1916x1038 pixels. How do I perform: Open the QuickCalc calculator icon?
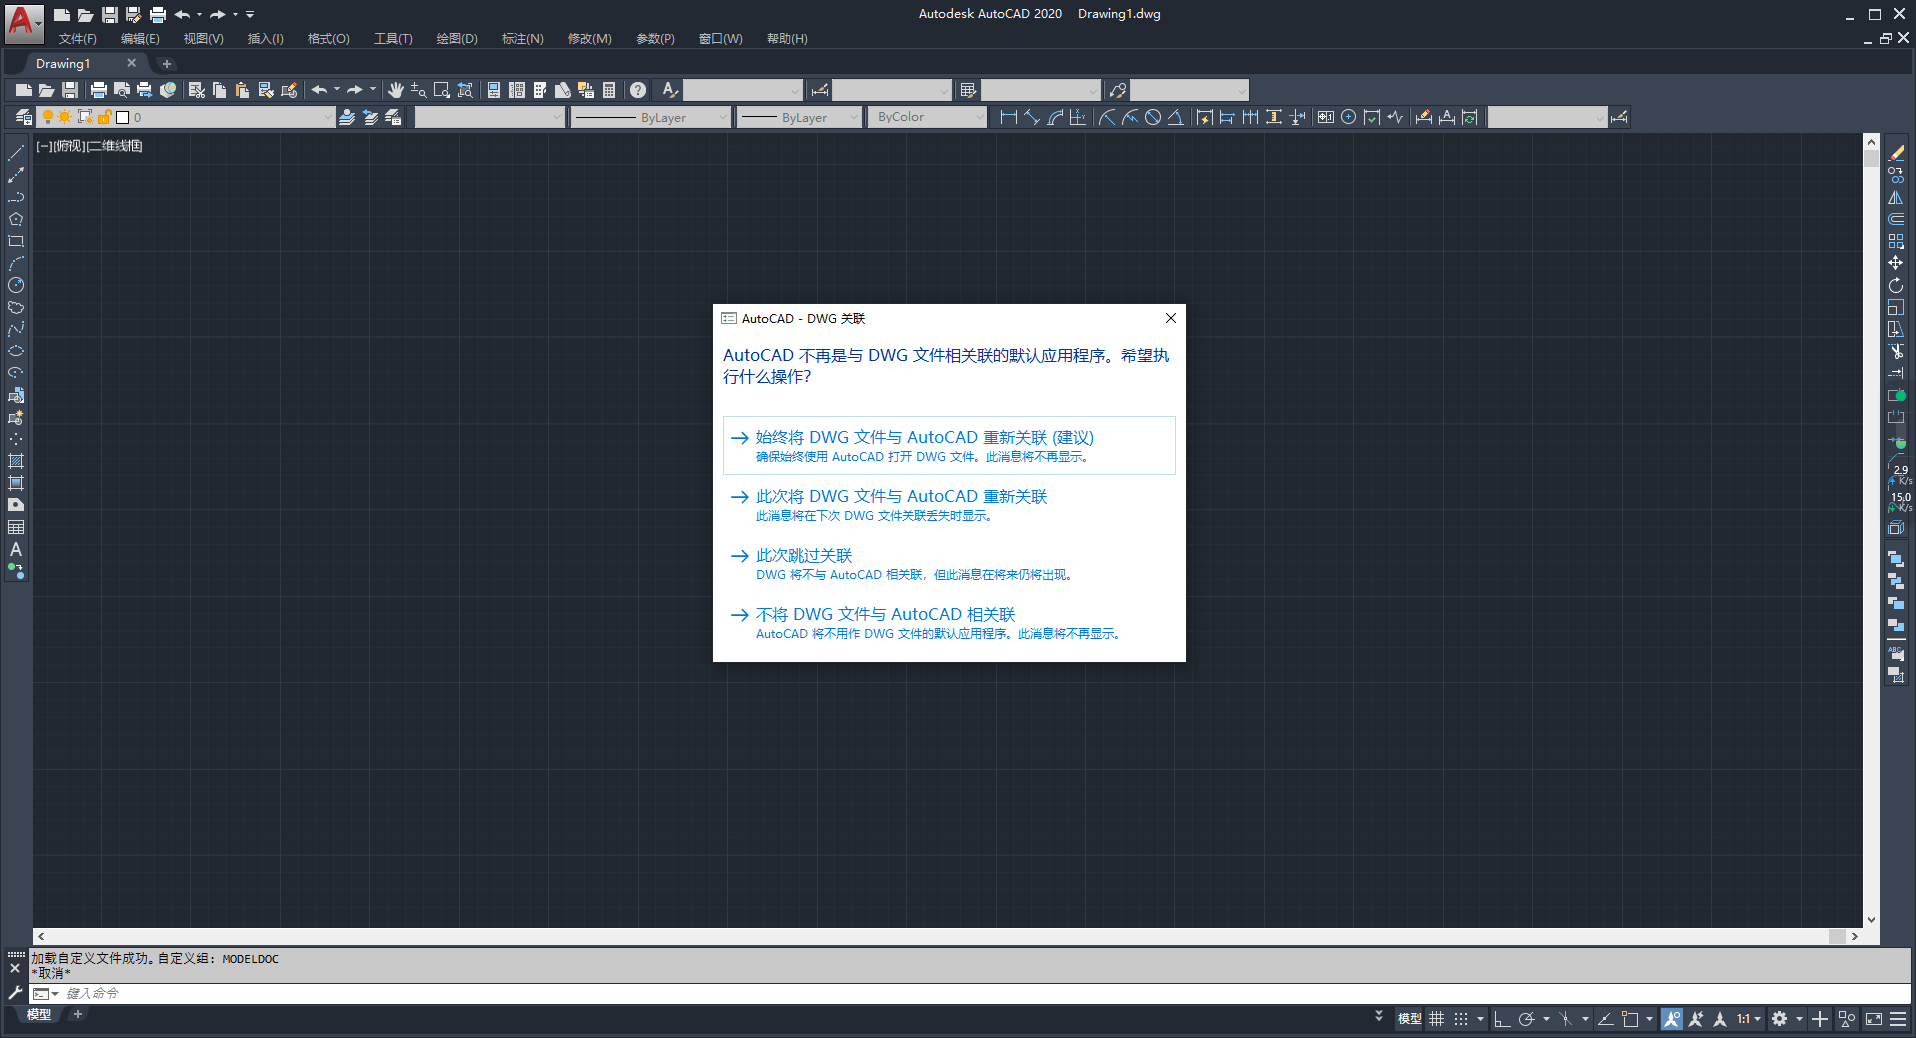pyautogui.click(x=607, y=90)
